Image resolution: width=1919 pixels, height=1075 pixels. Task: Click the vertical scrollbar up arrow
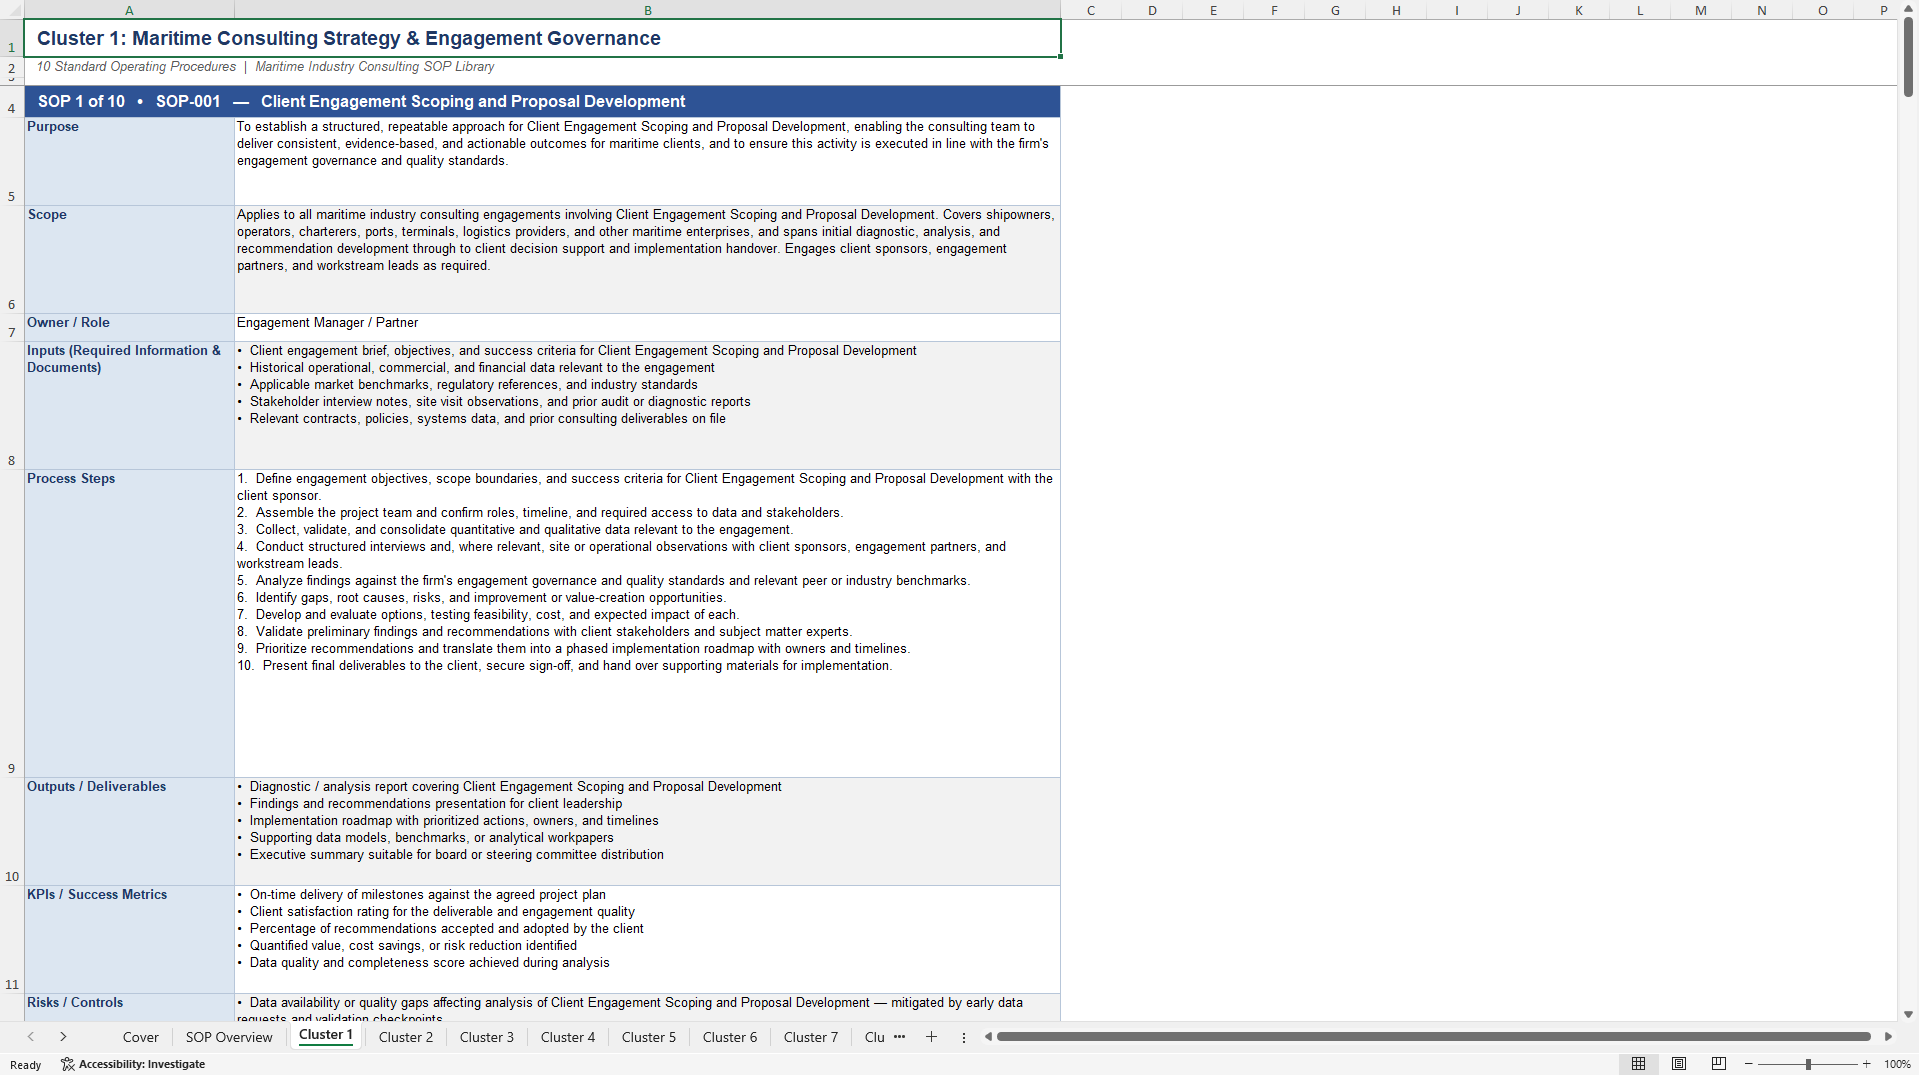click(x=1908, y=8)
